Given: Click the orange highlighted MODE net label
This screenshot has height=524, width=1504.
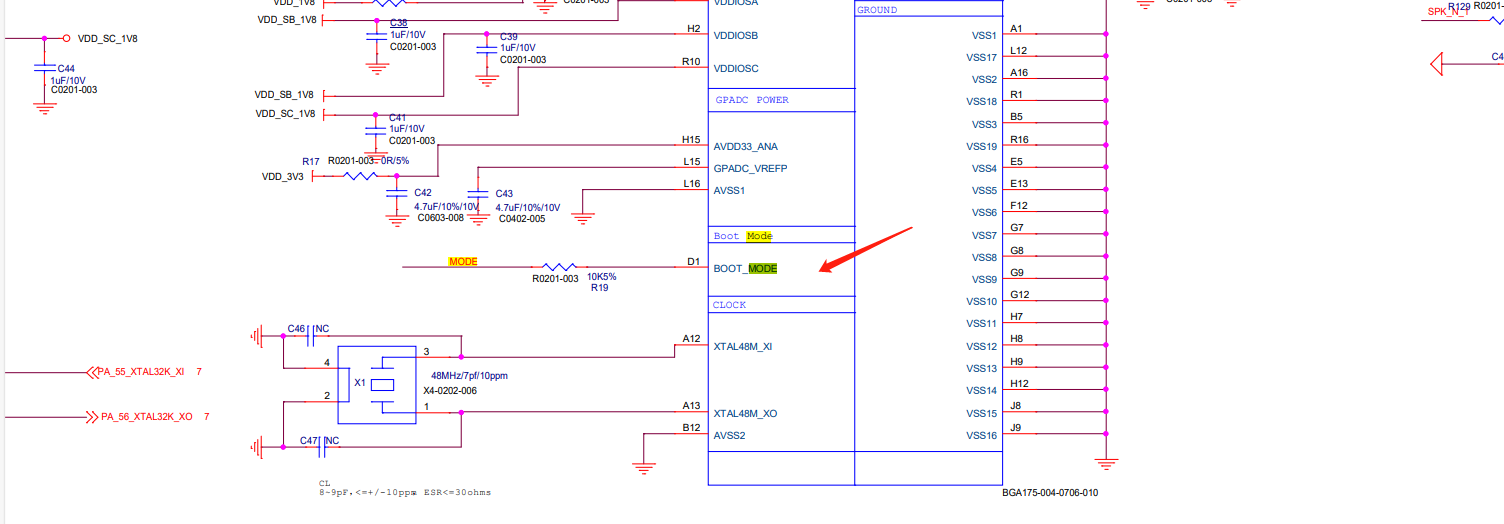Looking at the screenshot, I should (x=463, y=262).
